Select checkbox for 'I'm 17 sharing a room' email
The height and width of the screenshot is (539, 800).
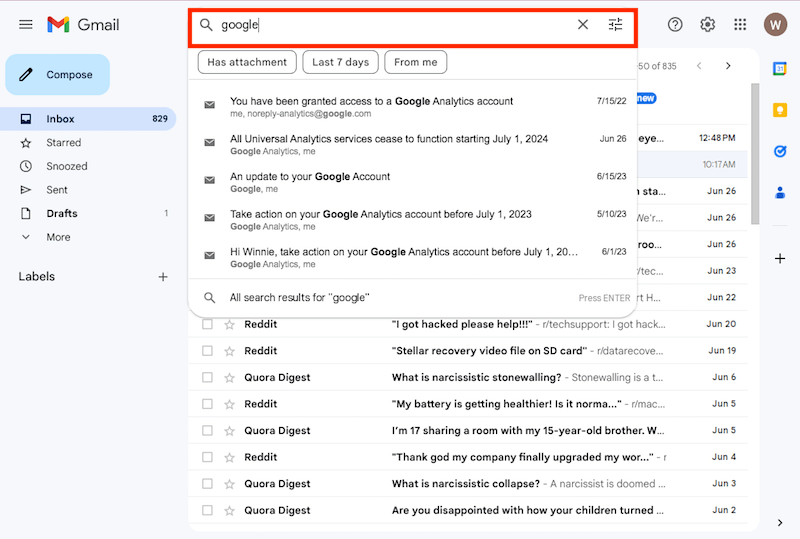pos(207,430)
